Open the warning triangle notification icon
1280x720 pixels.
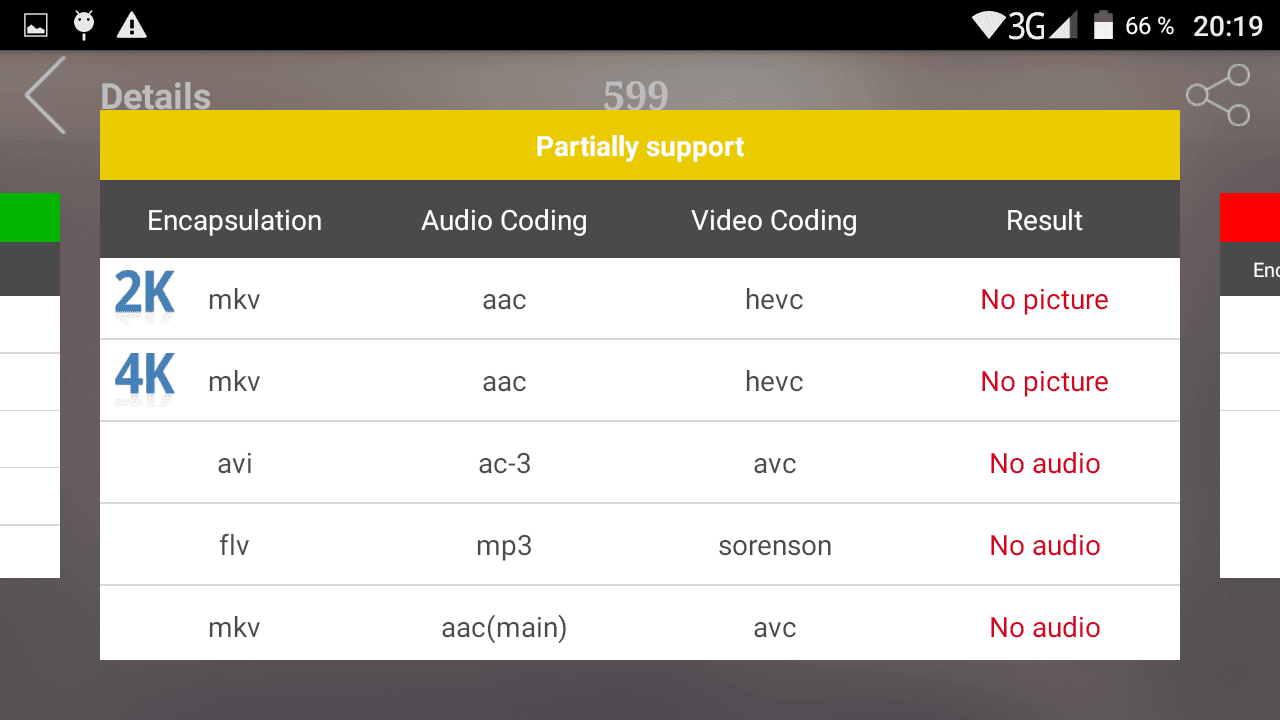pyautogui.click(x=131, y=25)
